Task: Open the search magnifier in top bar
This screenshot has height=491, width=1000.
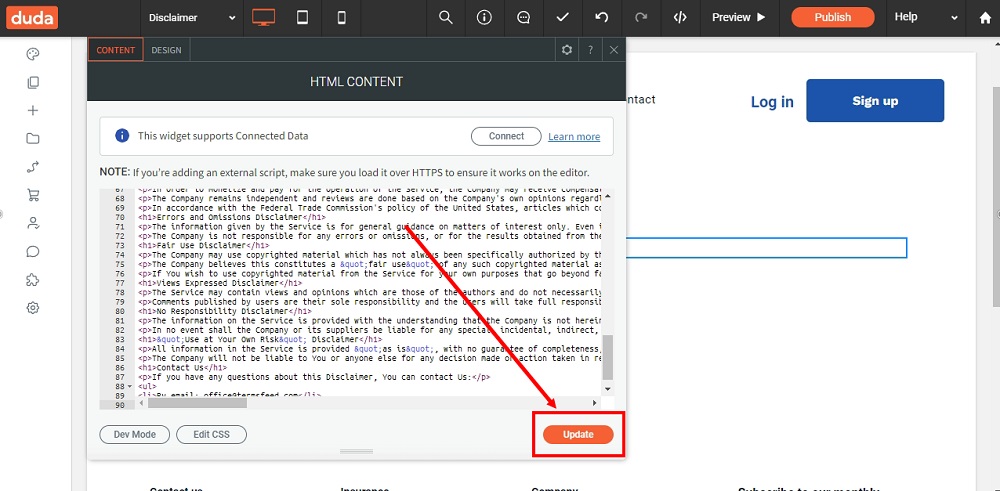Action: tap(446, 18)
